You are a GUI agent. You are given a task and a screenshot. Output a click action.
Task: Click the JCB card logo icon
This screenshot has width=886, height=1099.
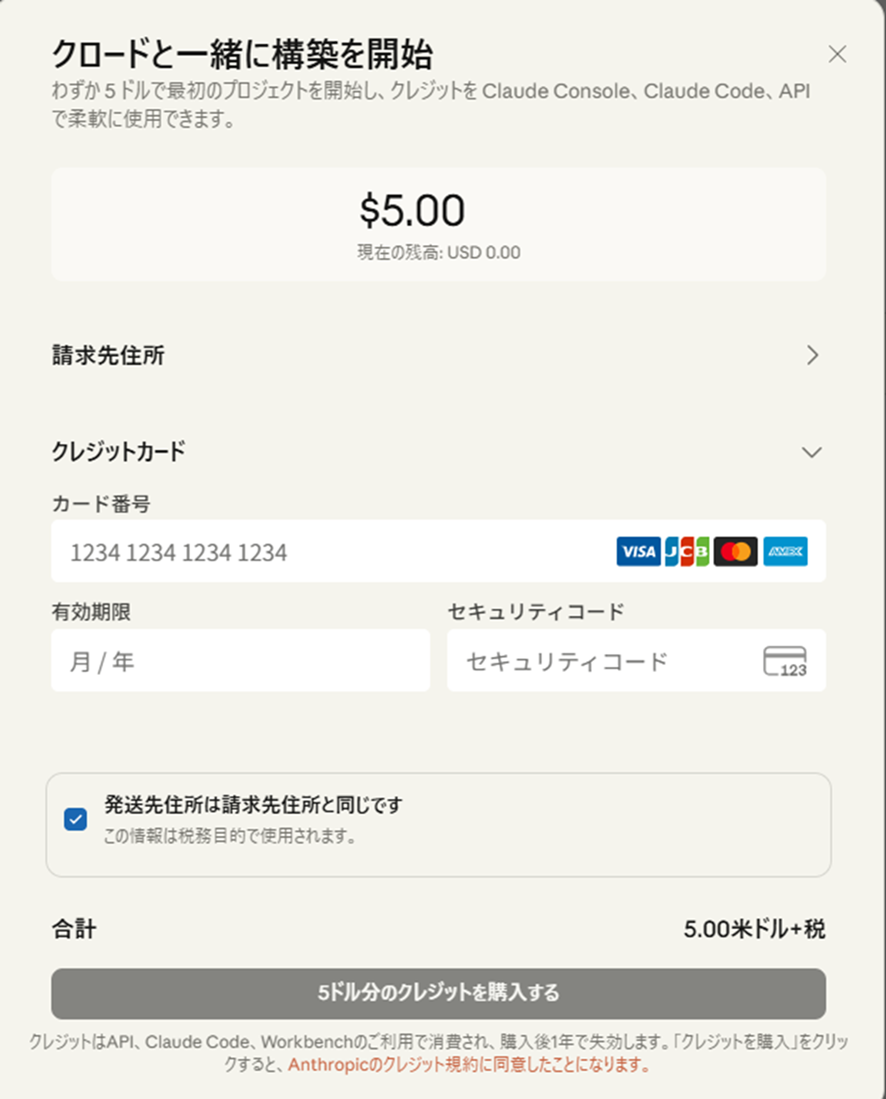coord(687,551)
